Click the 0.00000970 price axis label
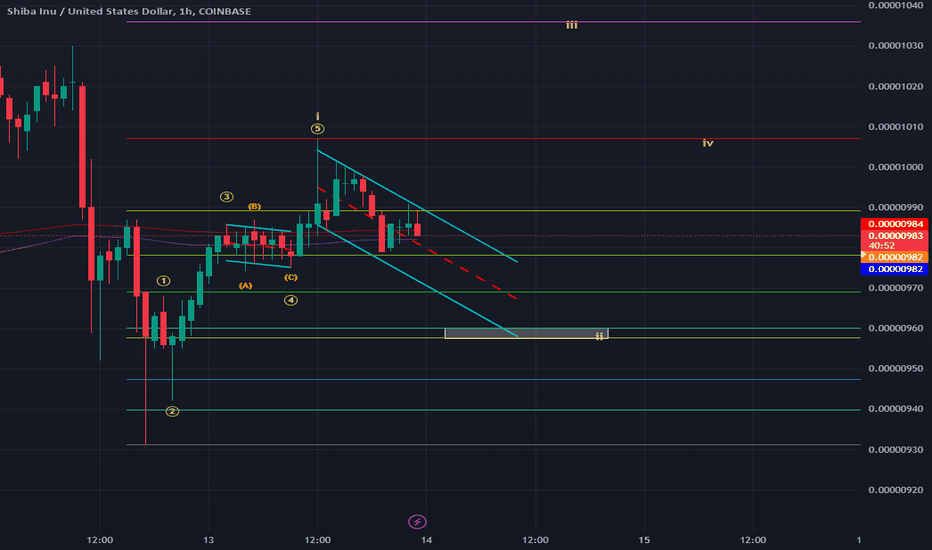The width and height of the screenshot is (932, 550). pyautogui.click(x=896, y=288)
